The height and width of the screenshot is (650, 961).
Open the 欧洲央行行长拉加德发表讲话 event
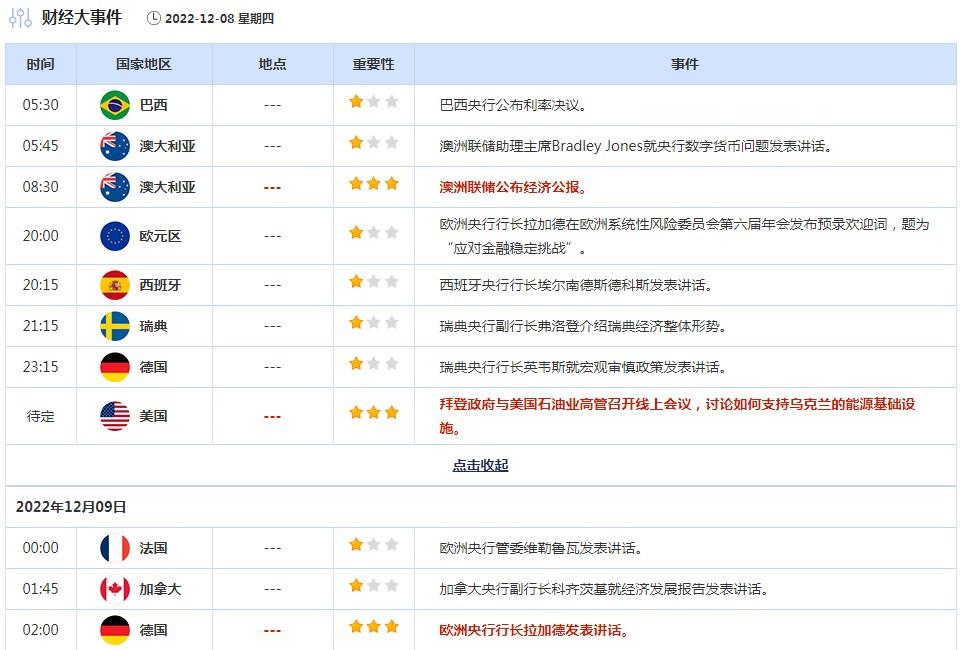tap(535, 630)
